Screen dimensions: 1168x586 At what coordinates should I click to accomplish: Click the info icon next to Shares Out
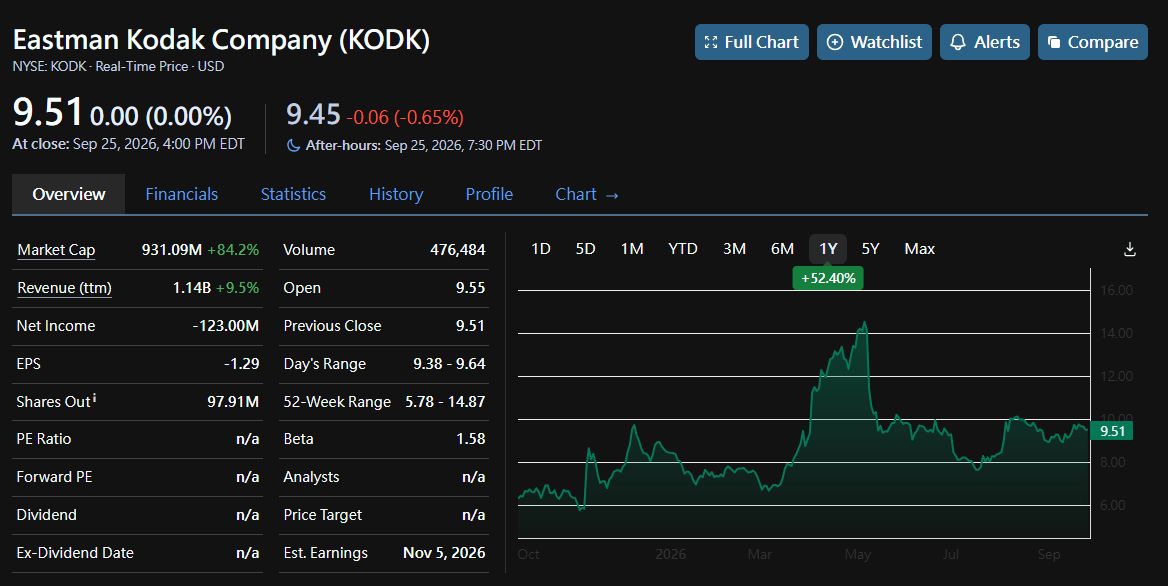point(95,398)
